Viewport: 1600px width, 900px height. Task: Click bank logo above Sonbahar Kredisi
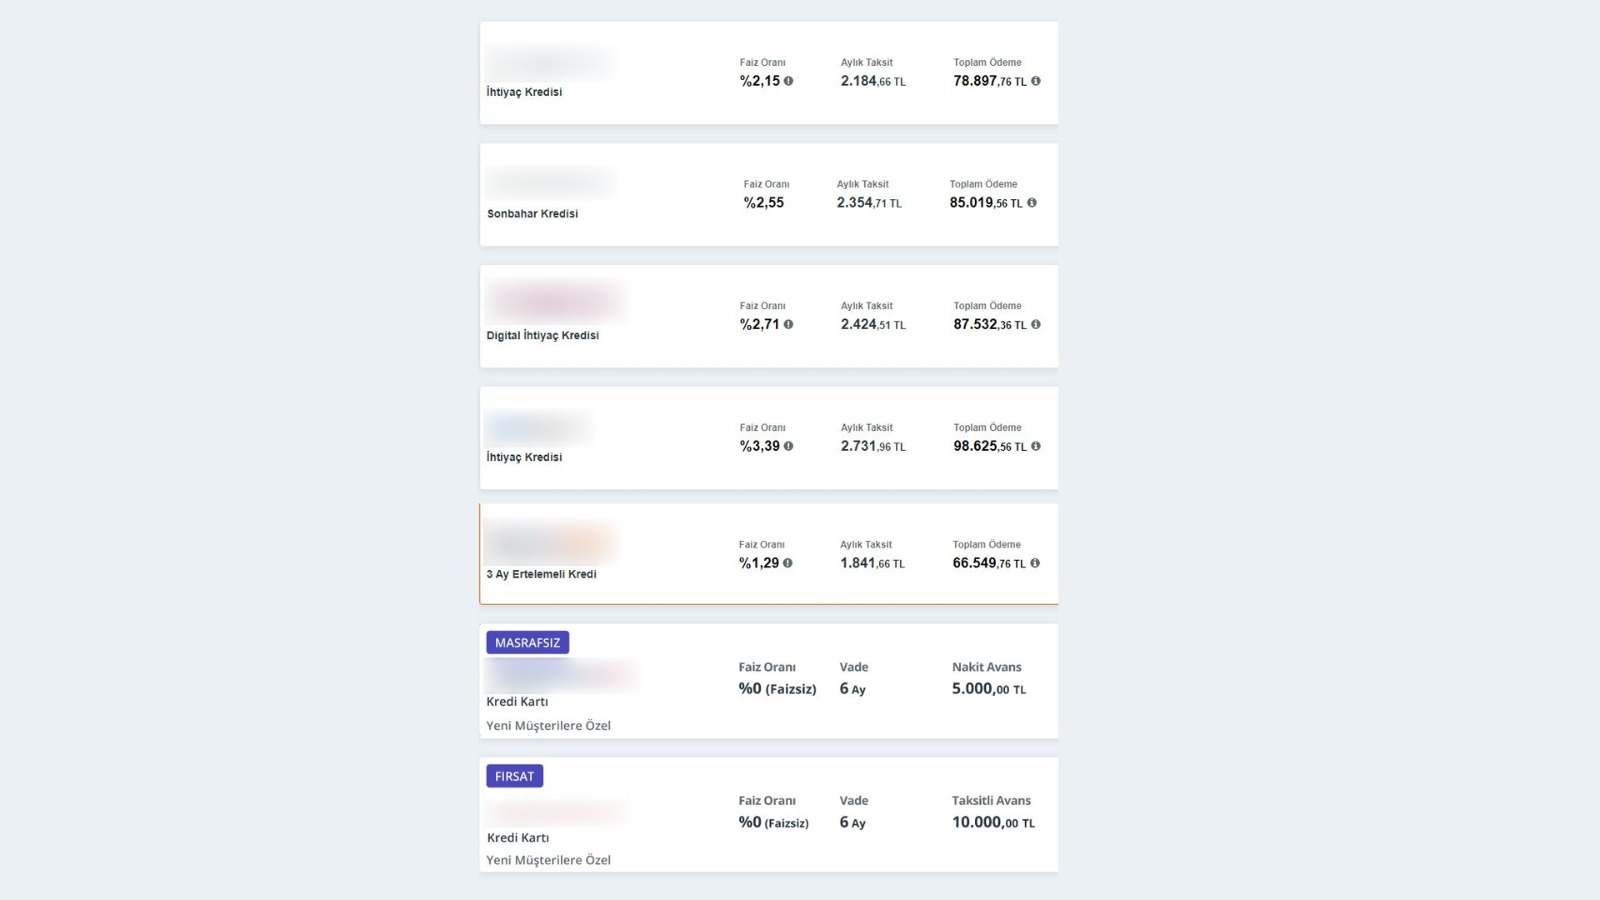[x=550, y=183]
